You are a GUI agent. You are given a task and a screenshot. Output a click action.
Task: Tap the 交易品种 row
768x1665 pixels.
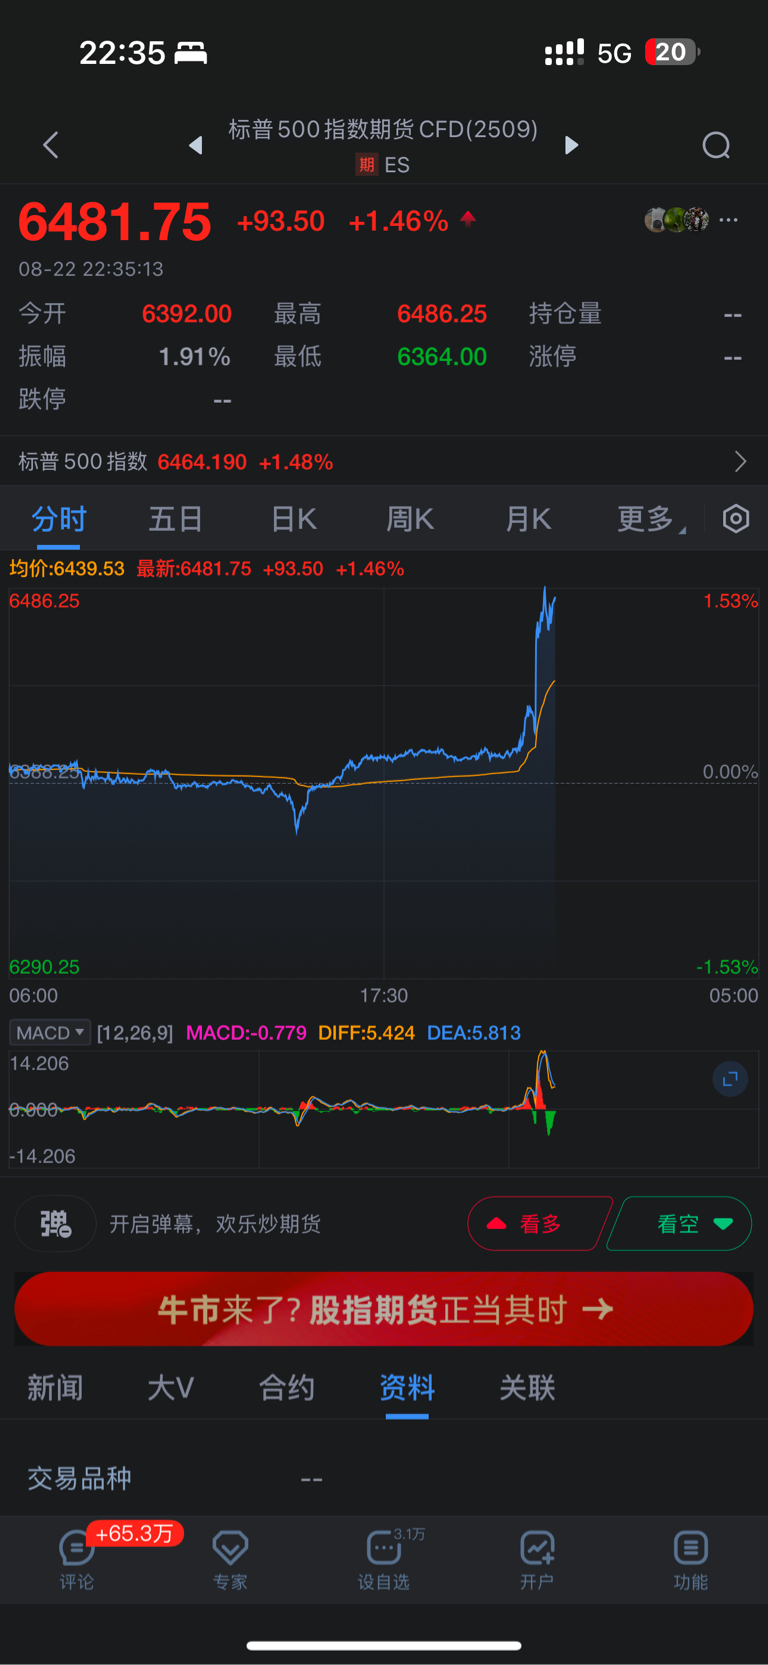tap(384, 1478)
